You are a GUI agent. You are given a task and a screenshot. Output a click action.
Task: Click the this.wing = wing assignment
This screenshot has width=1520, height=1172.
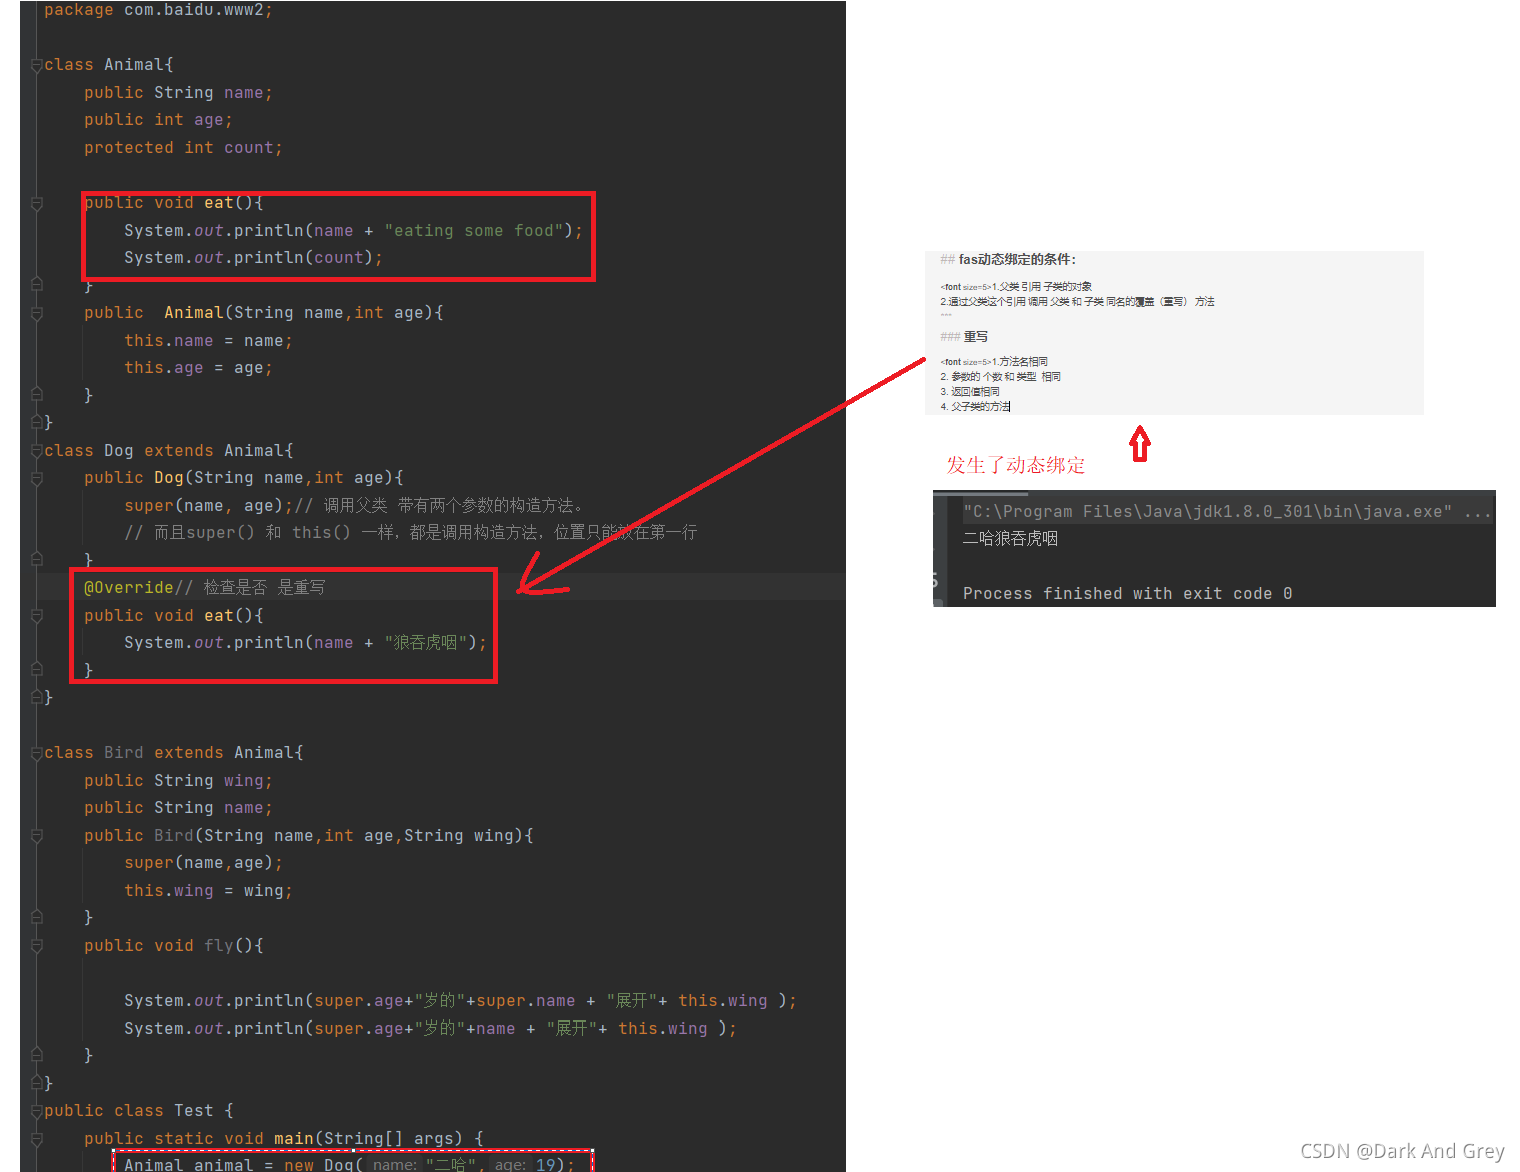click(208, 891)
